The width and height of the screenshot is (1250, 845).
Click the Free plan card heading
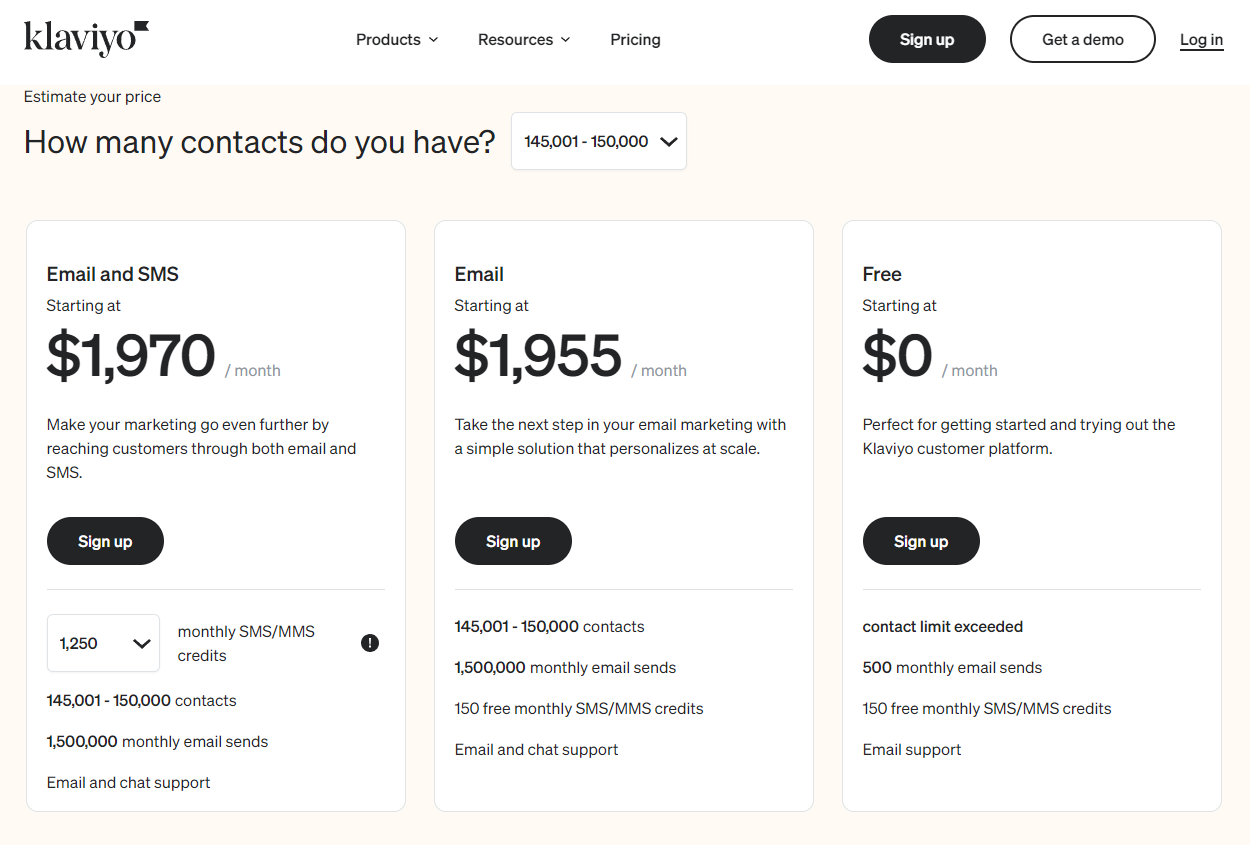click(x=882, y=274)
